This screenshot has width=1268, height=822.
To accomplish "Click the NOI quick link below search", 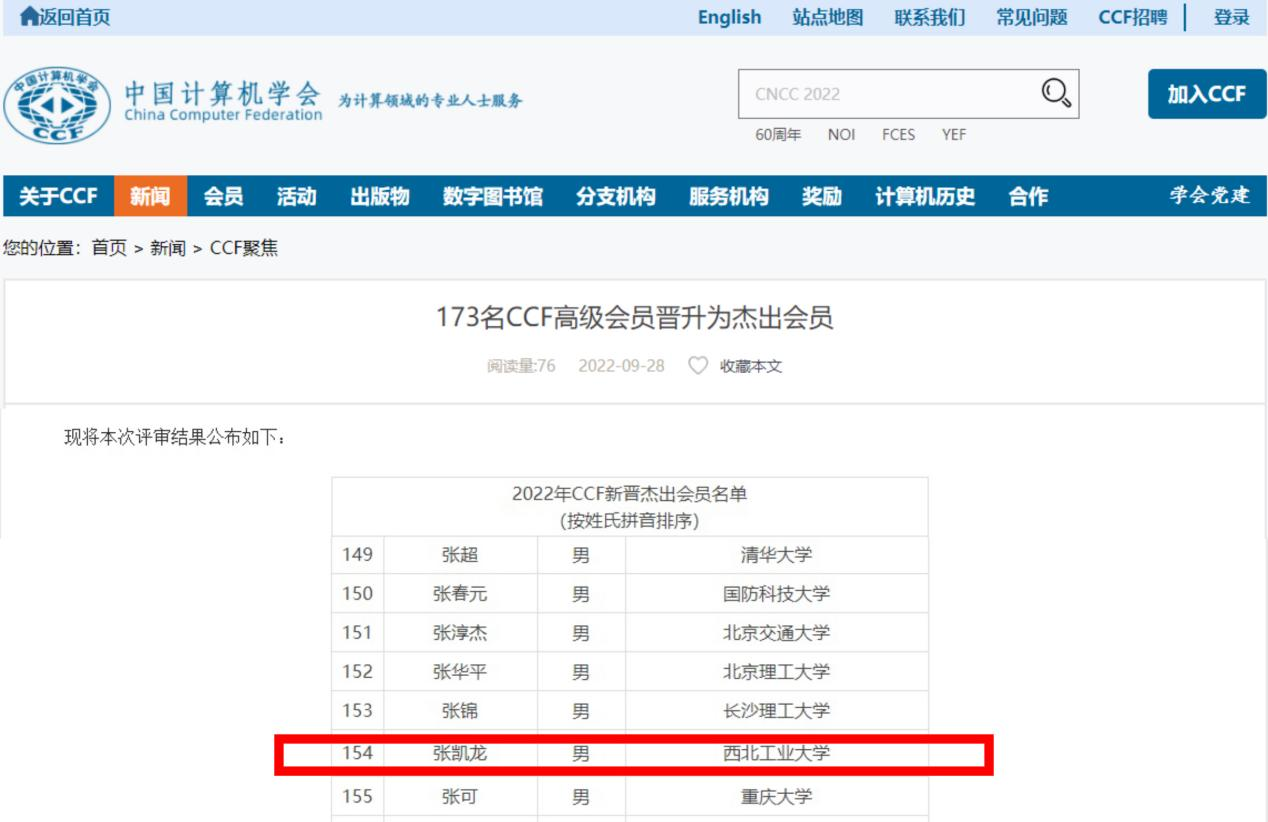I will point(841,135).
